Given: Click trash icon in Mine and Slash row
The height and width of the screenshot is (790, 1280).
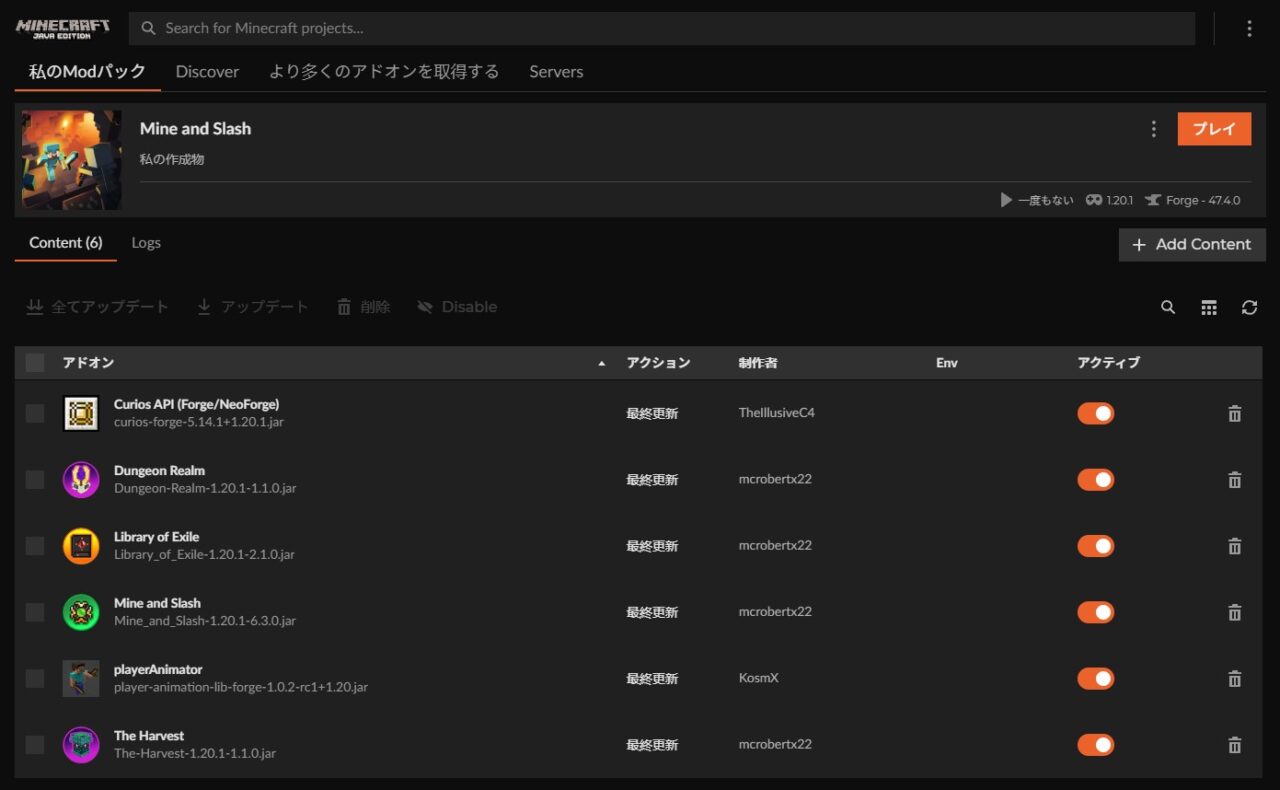Looking at the screenshot, I should coord(1234,612).
